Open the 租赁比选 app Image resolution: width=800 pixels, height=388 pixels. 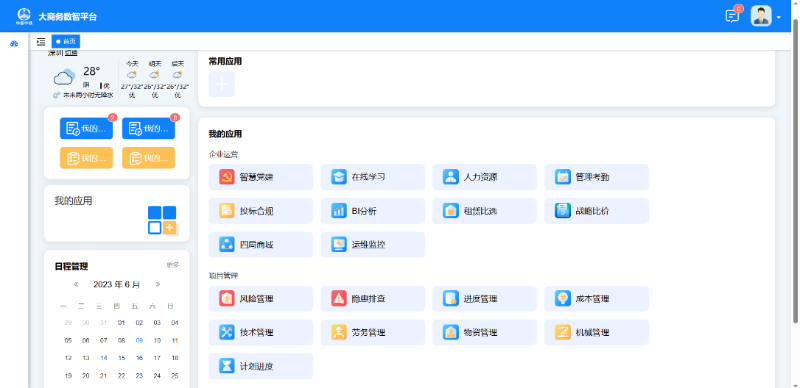pos(485,211)
